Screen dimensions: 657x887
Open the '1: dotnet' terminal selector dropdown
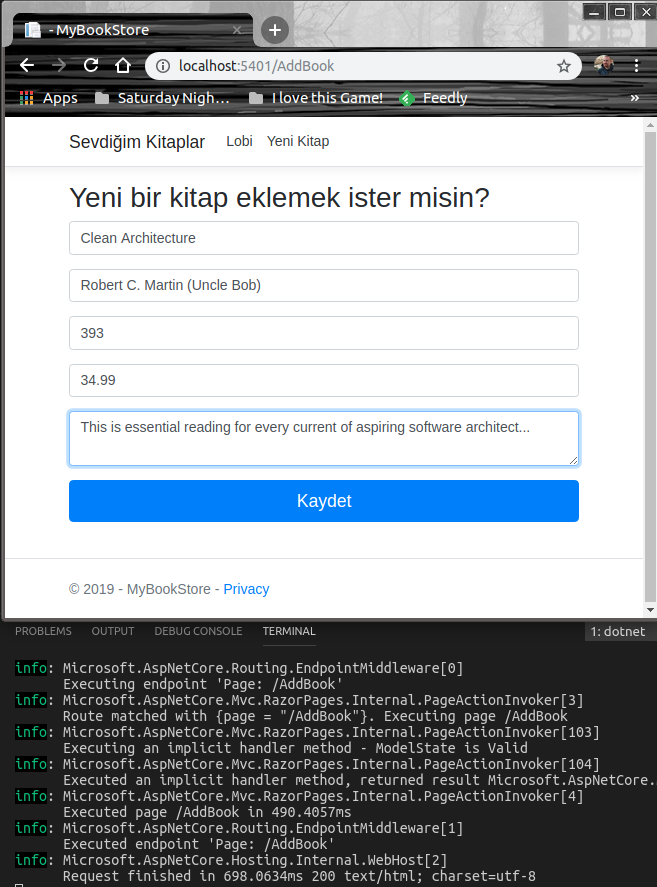[x=617, y=631]
